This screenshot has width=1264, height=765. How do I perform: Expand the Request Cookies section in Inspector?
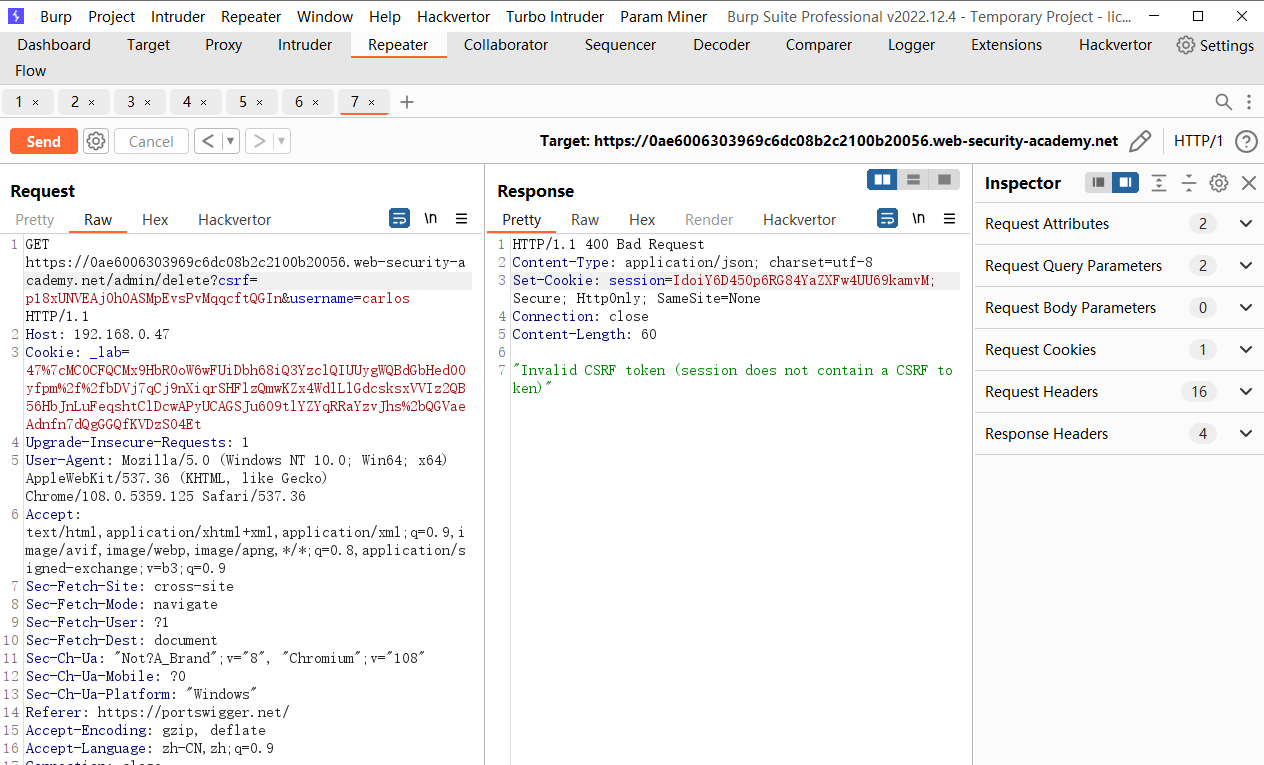(x=1246, y=349)
